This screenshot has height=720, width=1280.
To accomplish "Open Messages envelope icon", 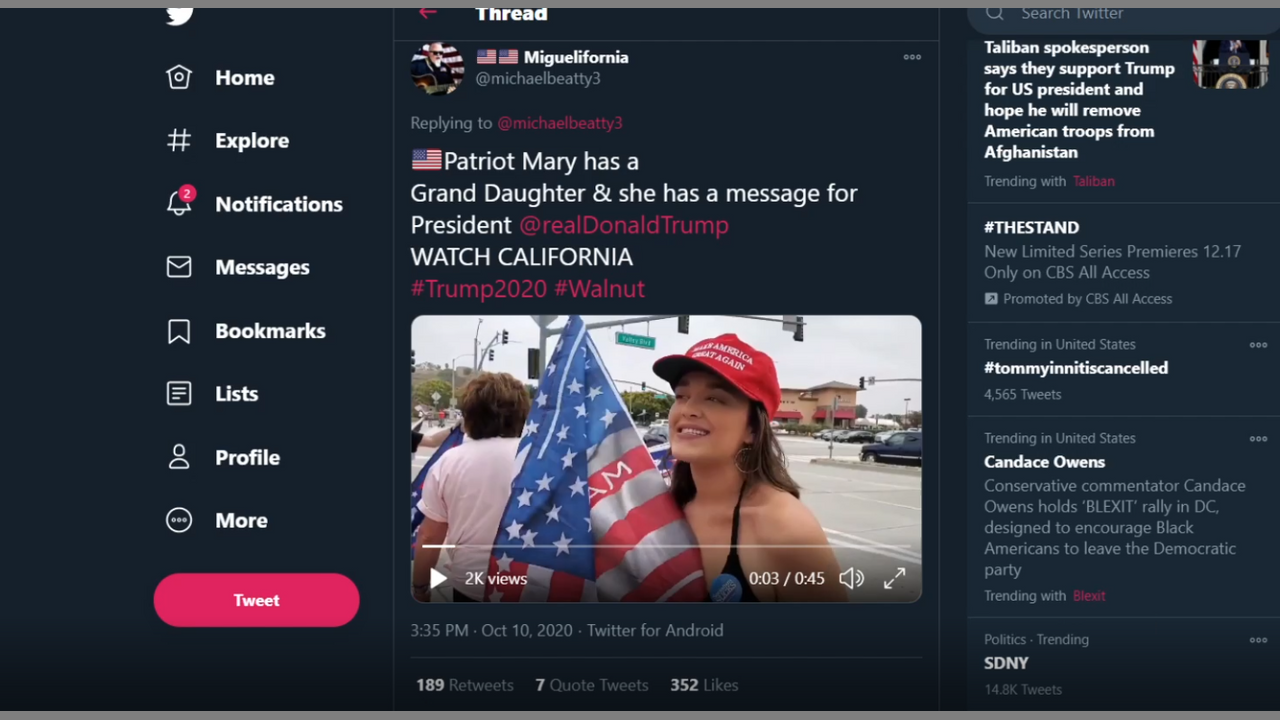I will (179, 267).
